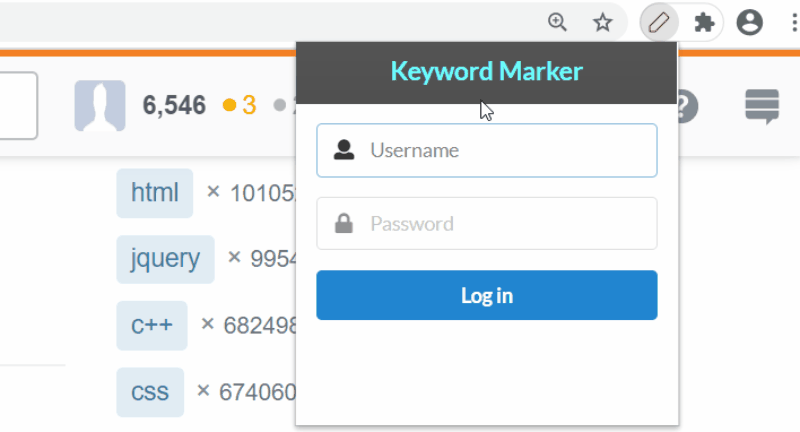The height and width of the screenshot is (432, 800).
Task: Click the search box at left edge
Action: (x=18, y=106)
